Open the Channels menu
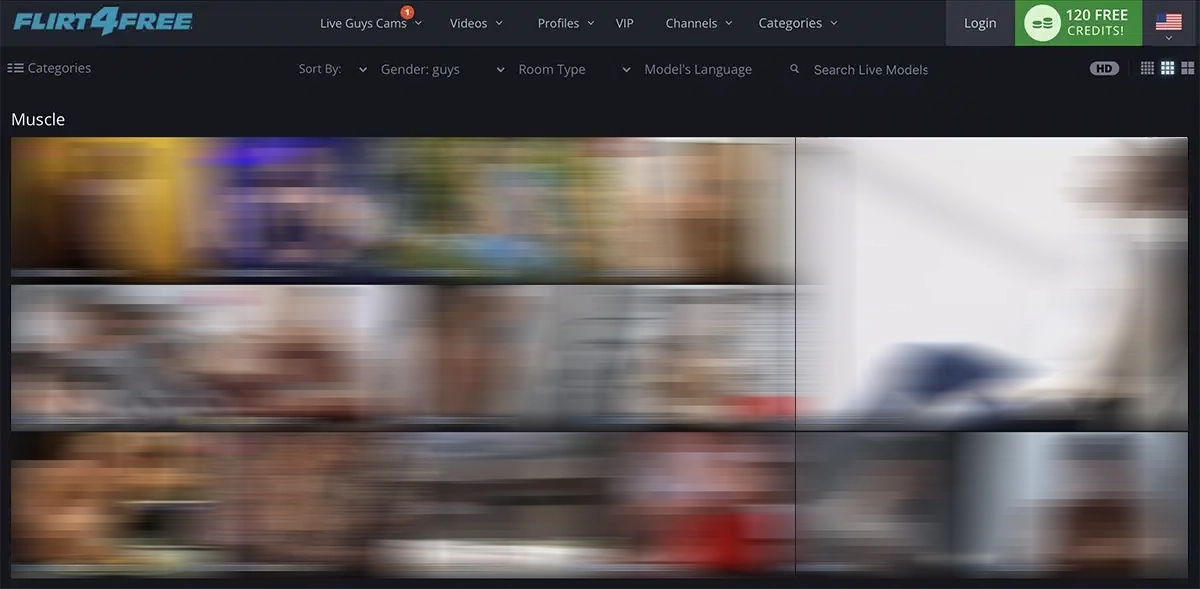Viewport: 1200px width, 589px height. 698,23
